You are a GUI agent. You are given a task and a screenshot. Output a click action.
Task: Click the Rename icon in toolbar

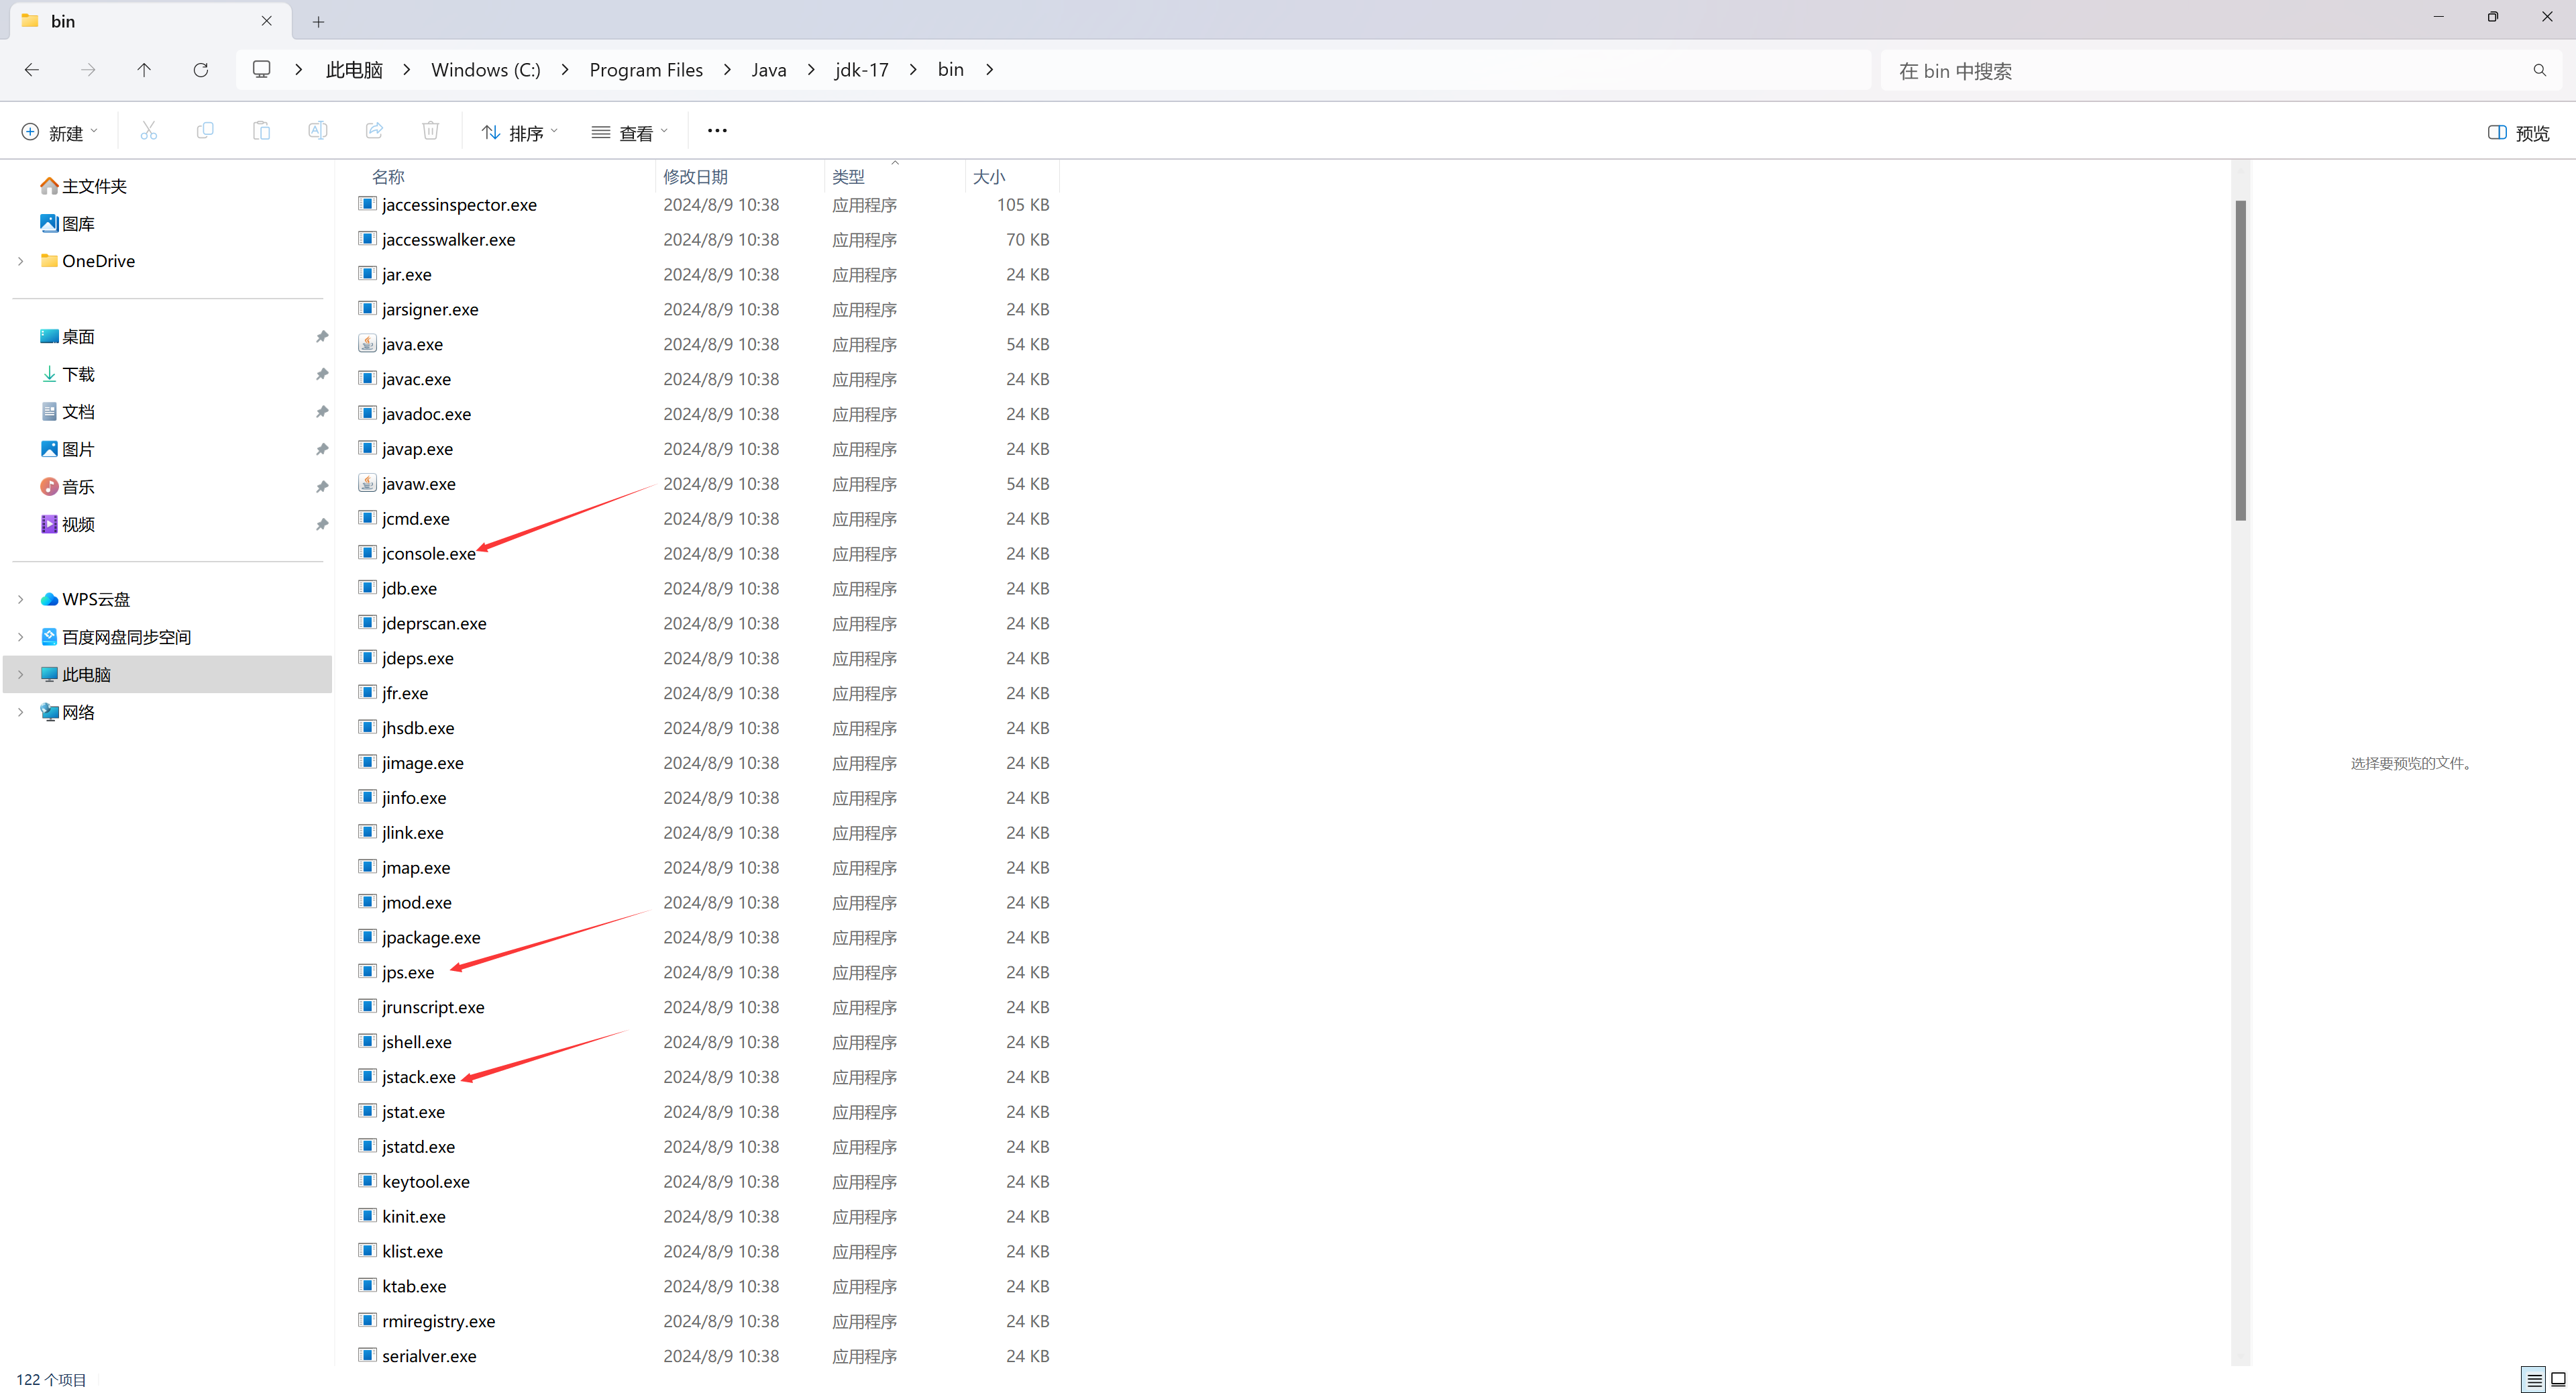(x=317, y=131)
